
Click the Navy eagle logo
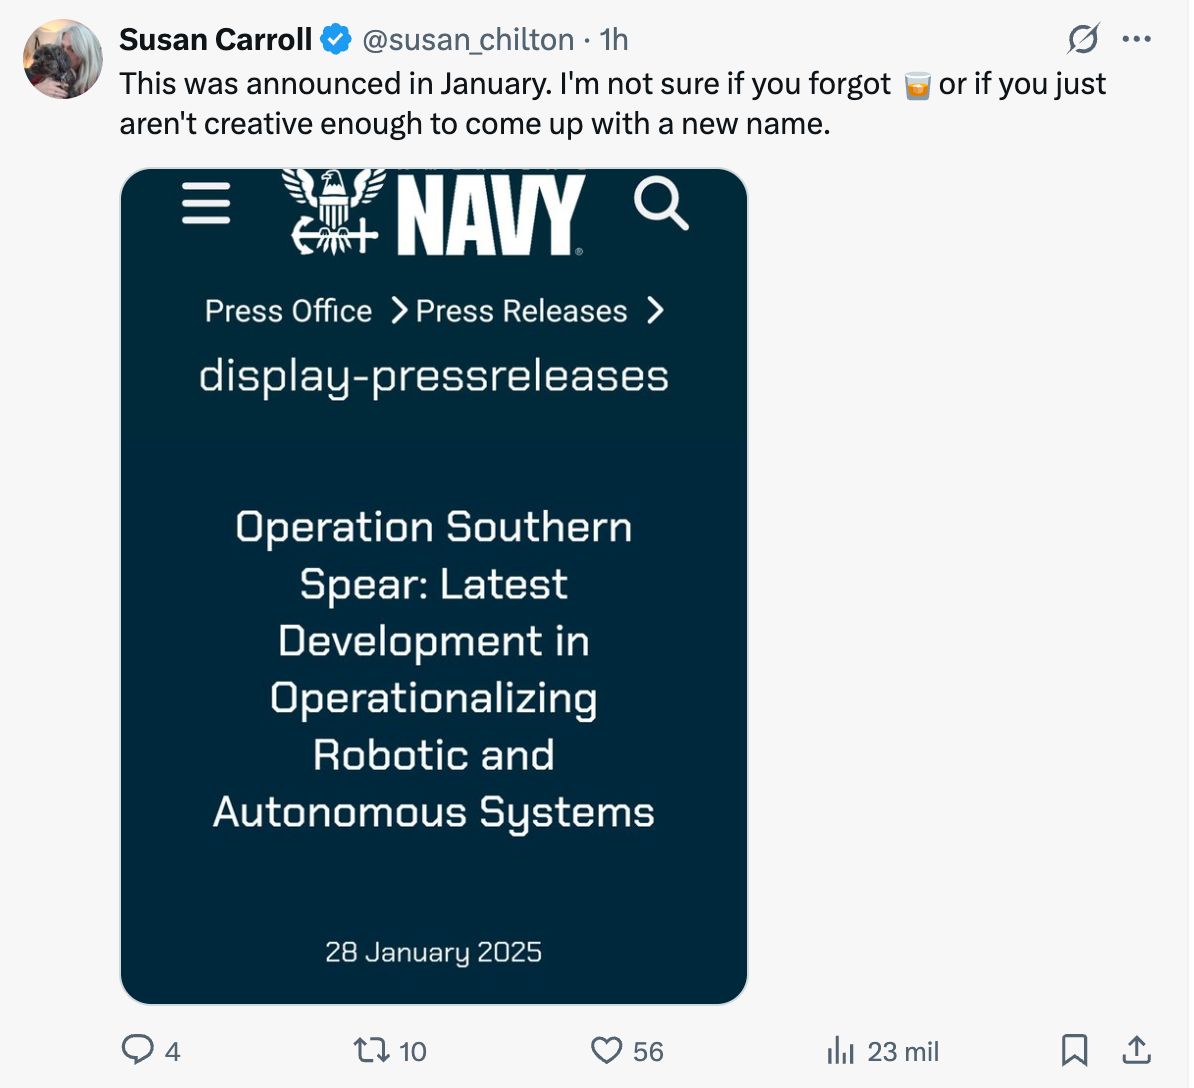334,212
